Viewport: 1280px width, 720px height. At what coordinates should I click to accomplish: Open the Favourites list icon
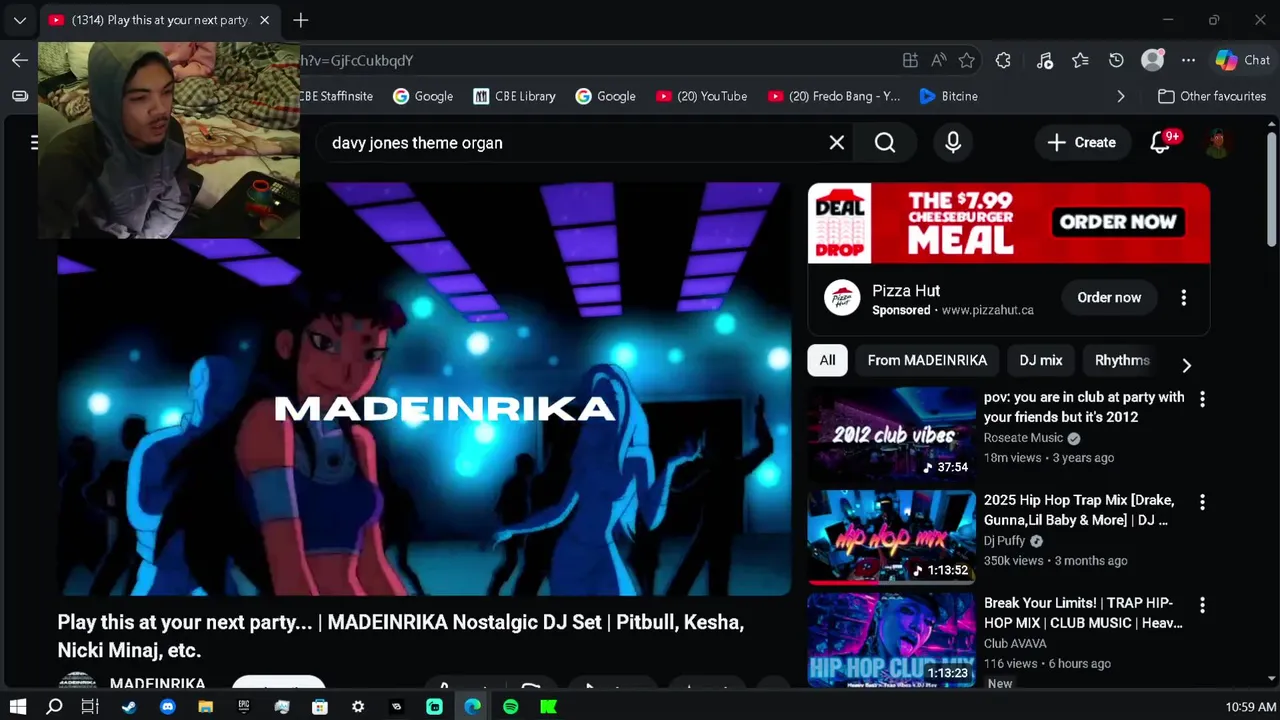[1080, 60]
